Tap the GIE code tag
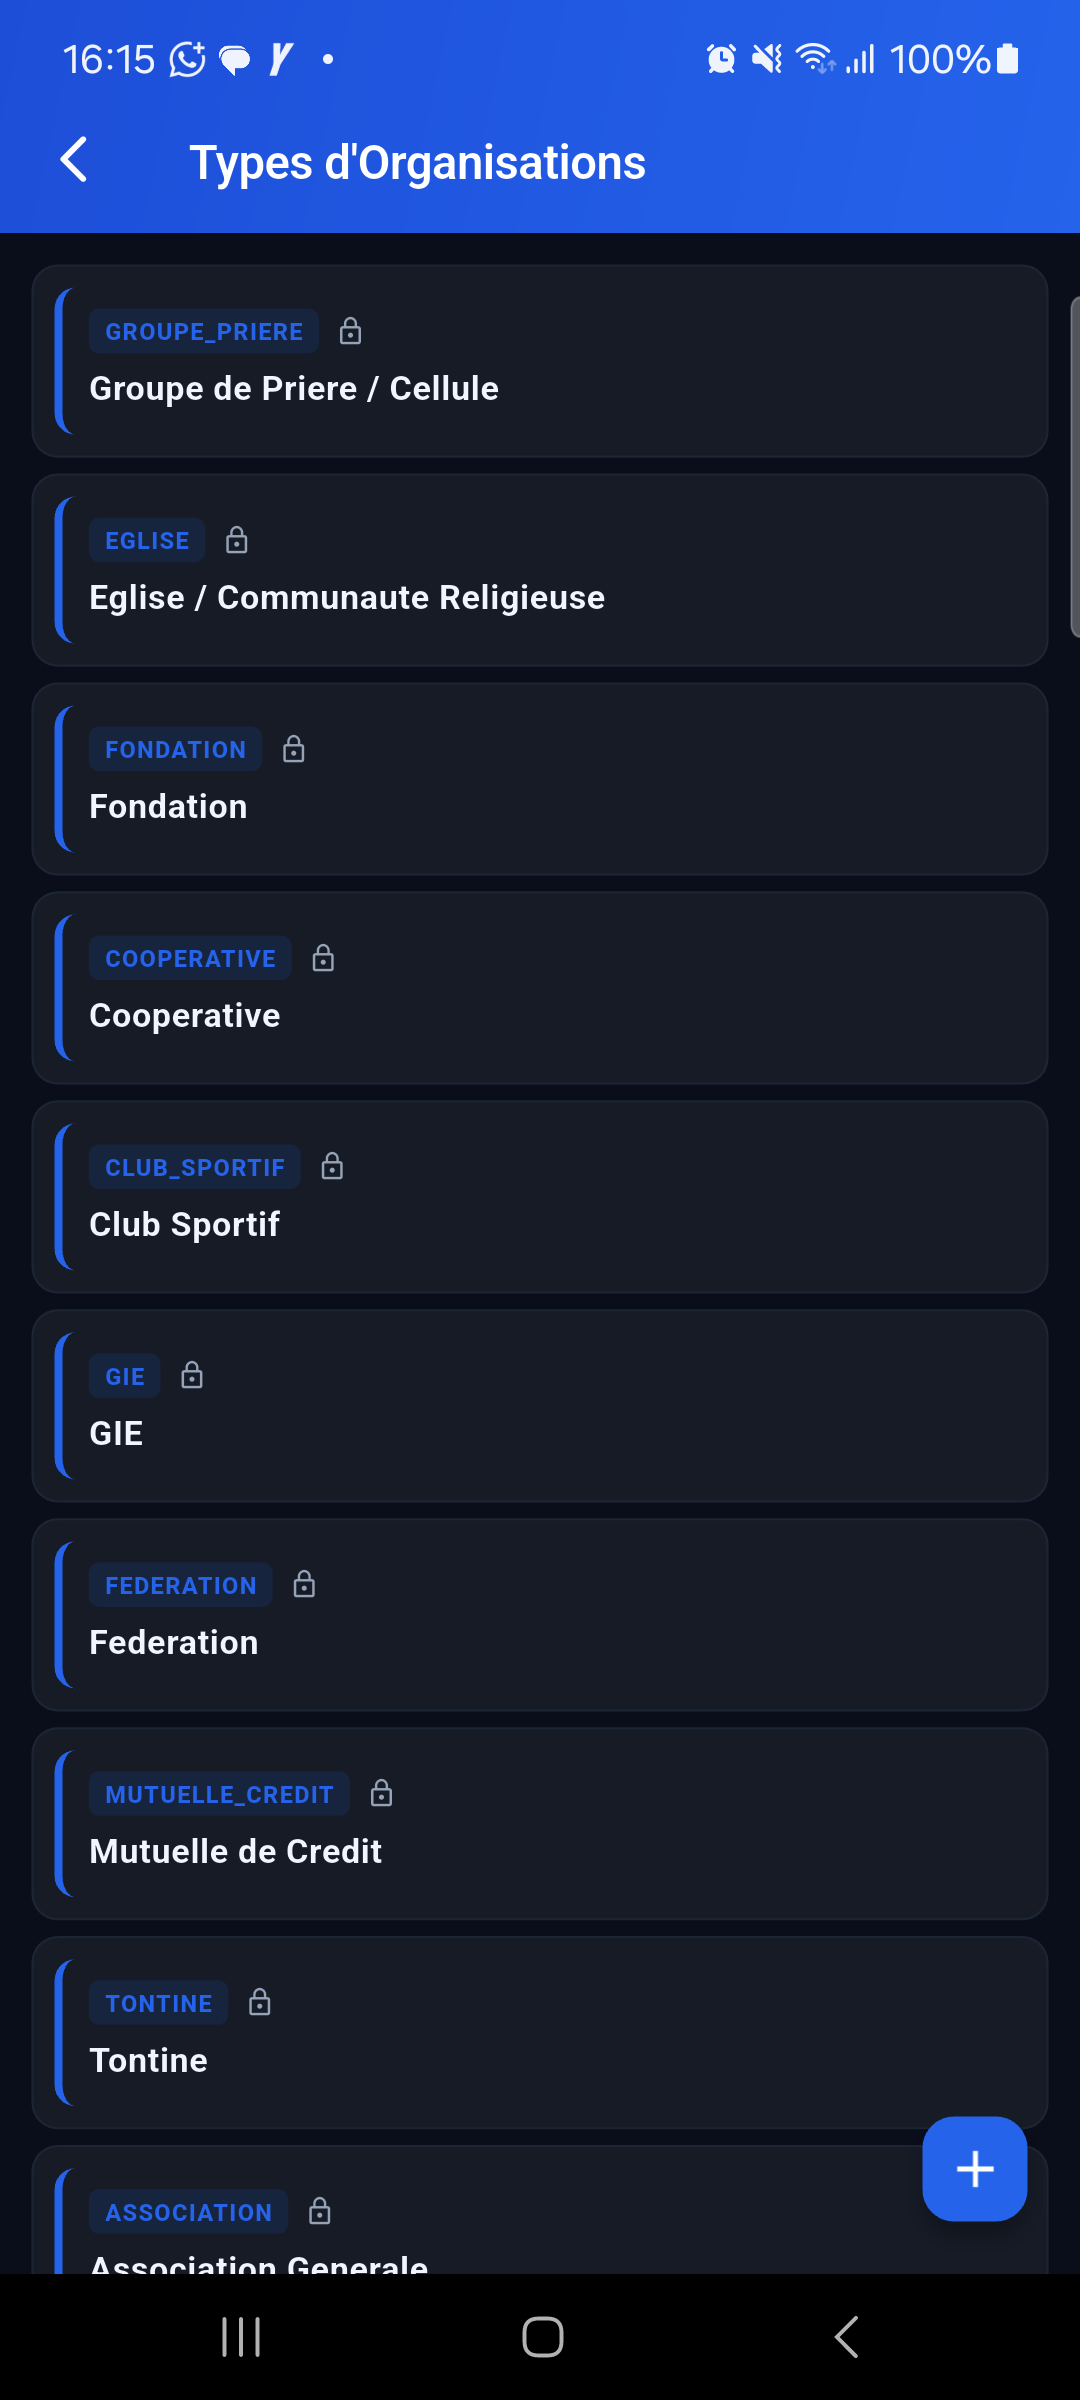 pos(125,1376)
